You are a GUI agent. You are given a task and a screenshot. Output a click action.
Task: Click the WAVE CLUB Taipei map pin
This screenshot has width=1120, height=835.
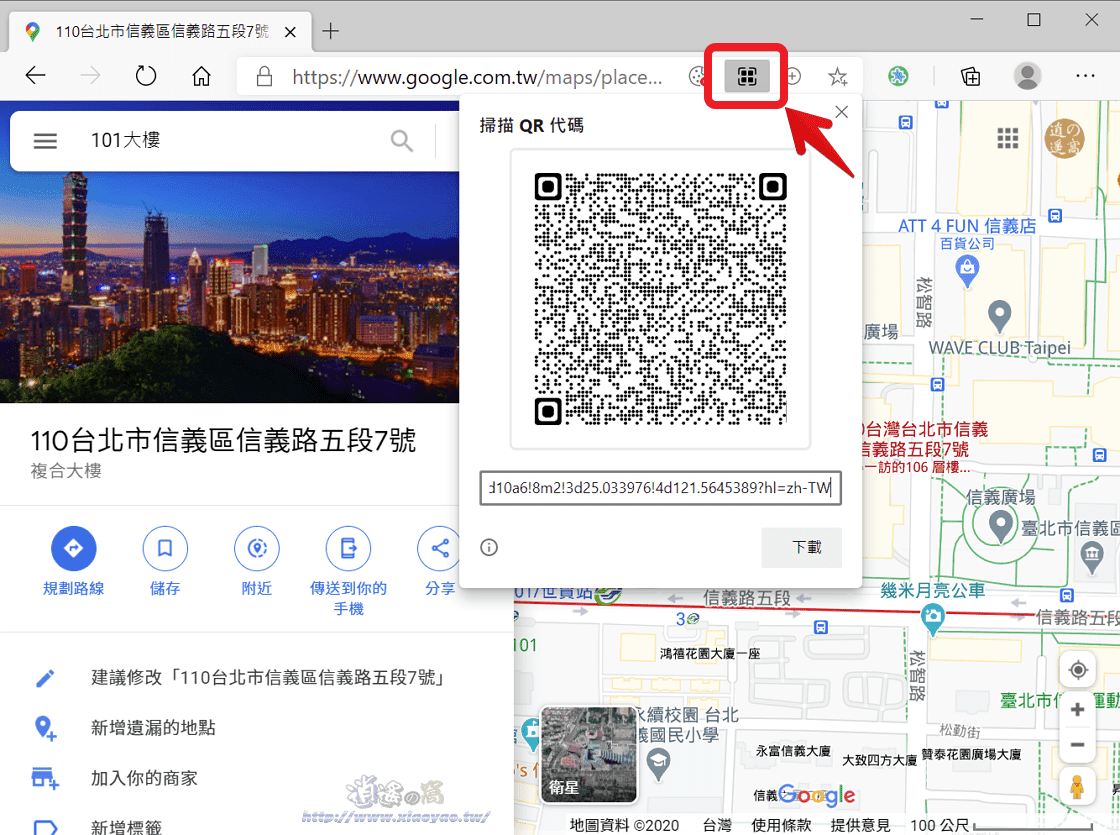pyautogui.click(x=999, y=316)
